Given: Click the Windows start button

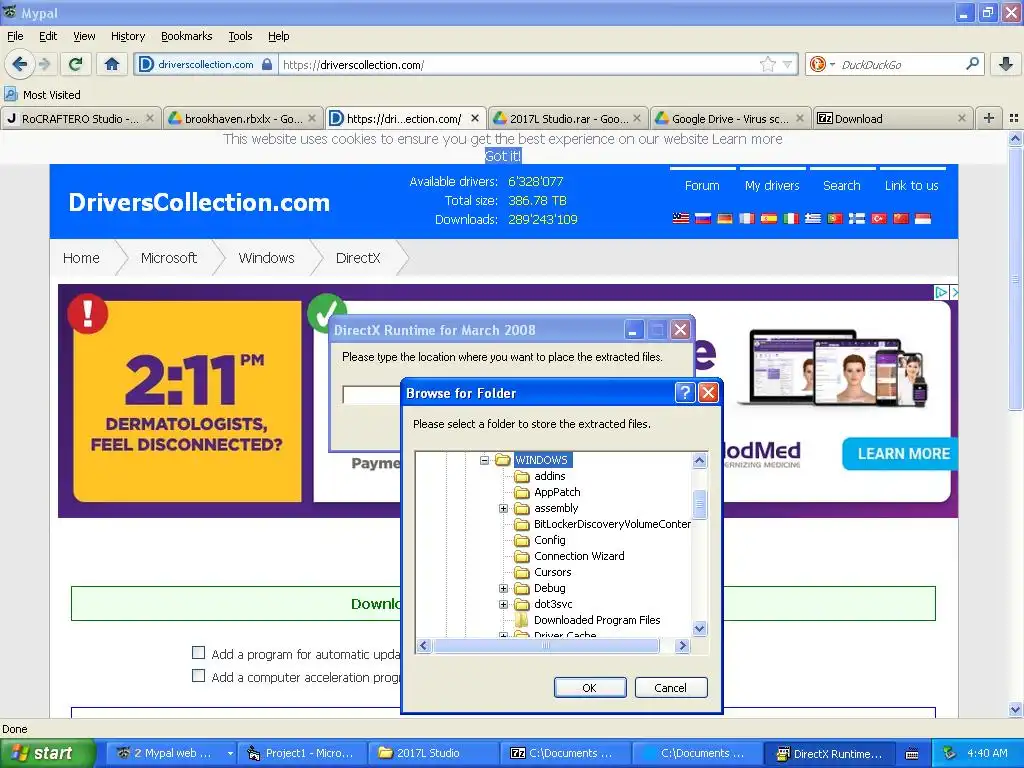Looking at the screenshot, I should (x=47, y=753).
